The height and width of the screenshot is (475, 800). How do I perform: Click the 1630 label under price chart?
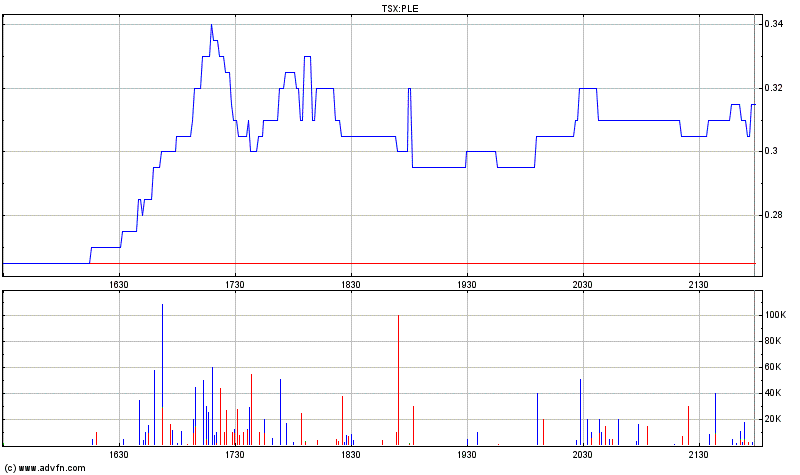[119, 285]
